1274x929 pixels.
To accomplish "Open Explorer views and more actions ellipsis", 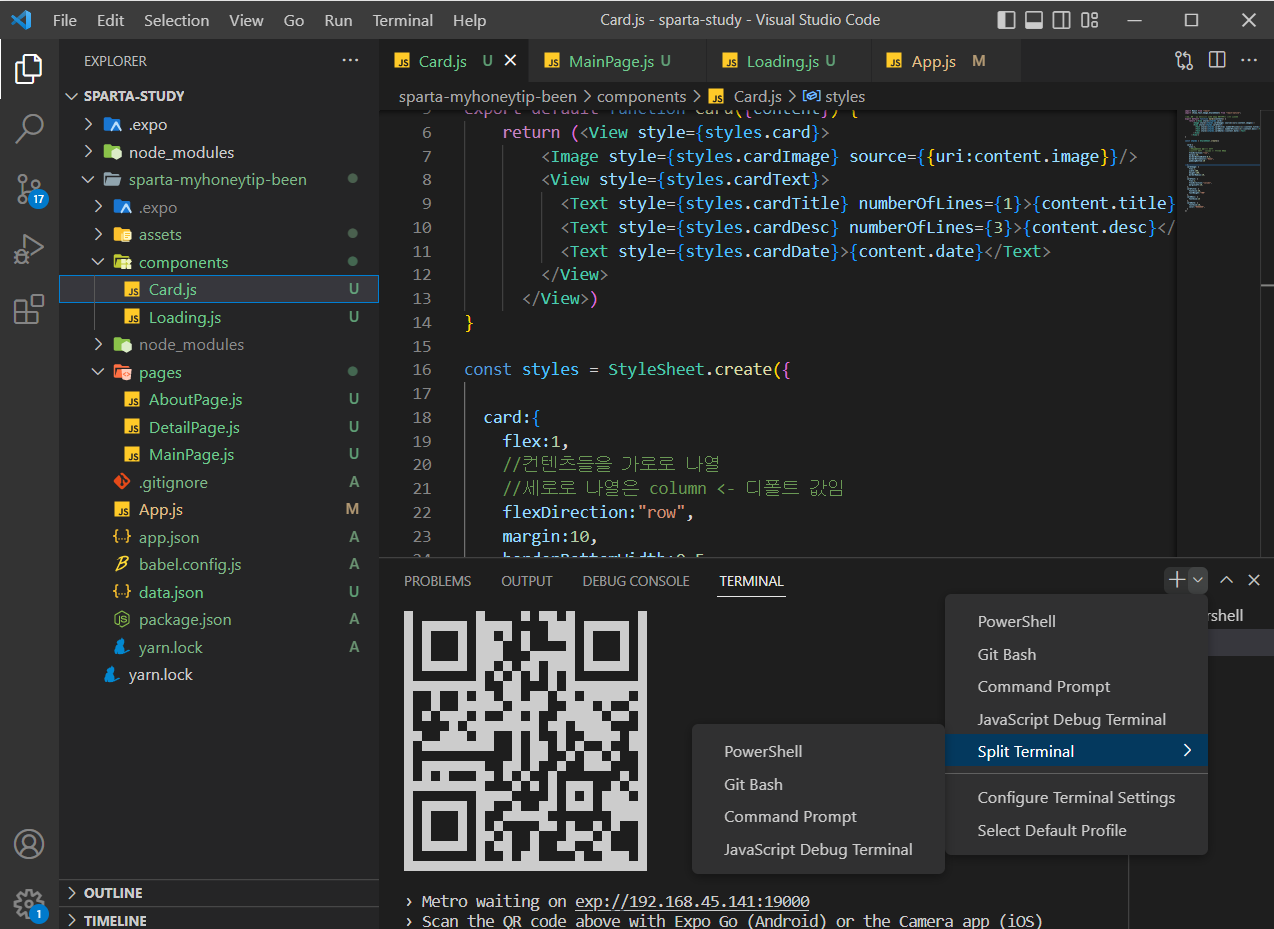I will click(x=350, y=61).
